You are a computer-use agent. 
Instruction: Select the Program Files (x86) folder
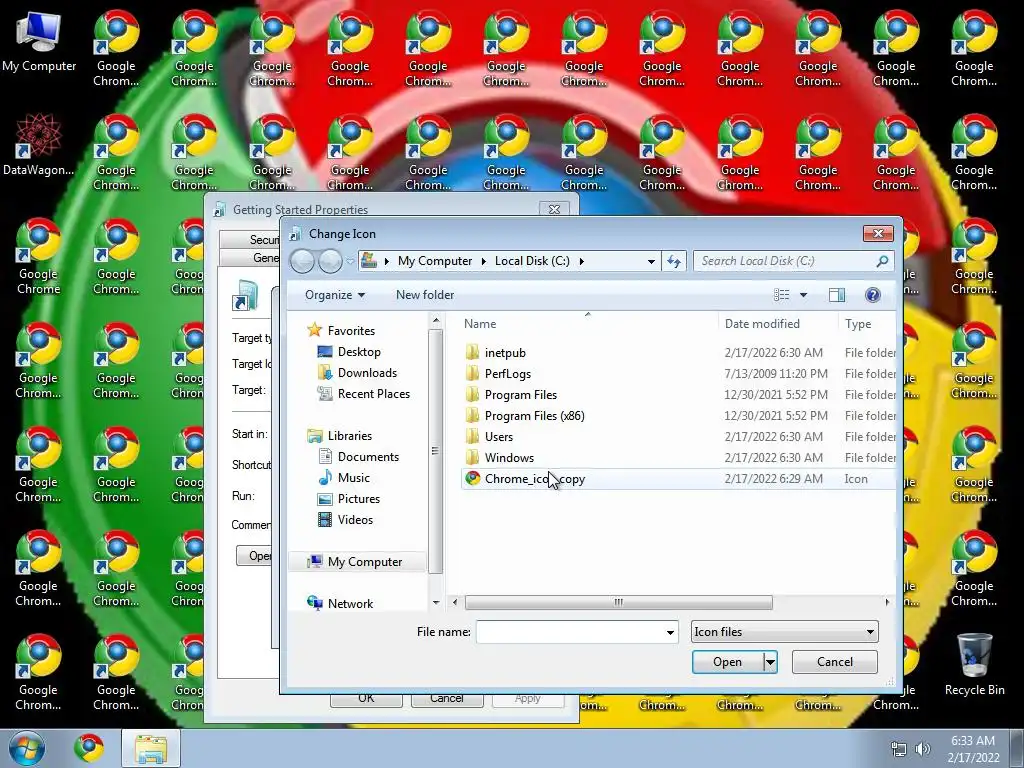click(678, 415)
